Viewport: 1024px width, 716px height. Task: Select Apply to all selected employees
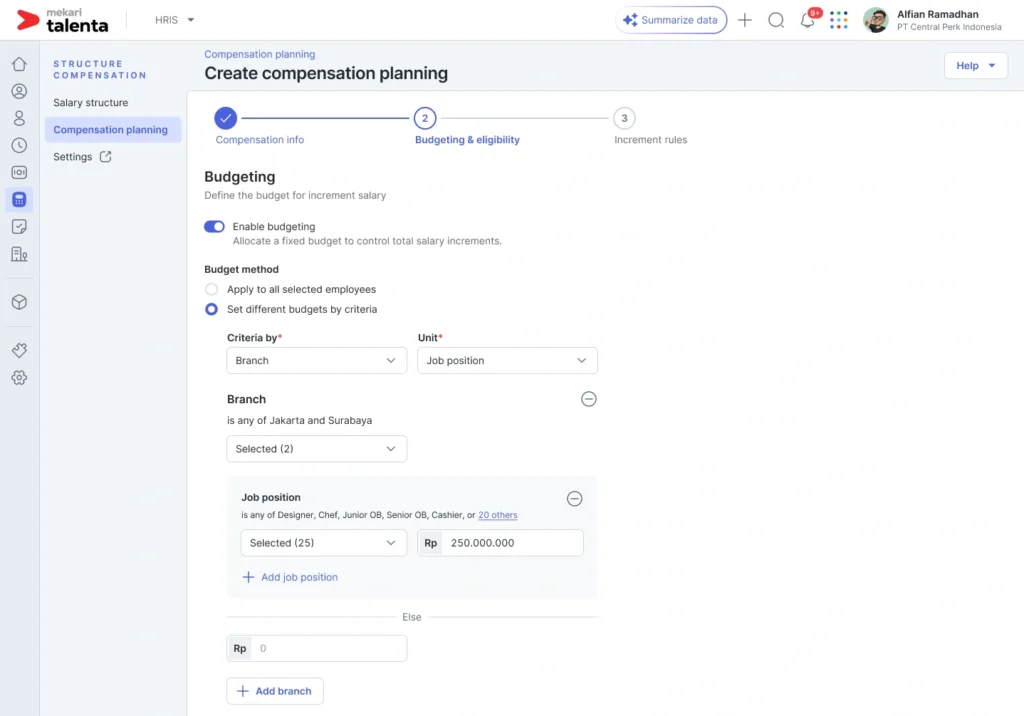coord(211,289)
